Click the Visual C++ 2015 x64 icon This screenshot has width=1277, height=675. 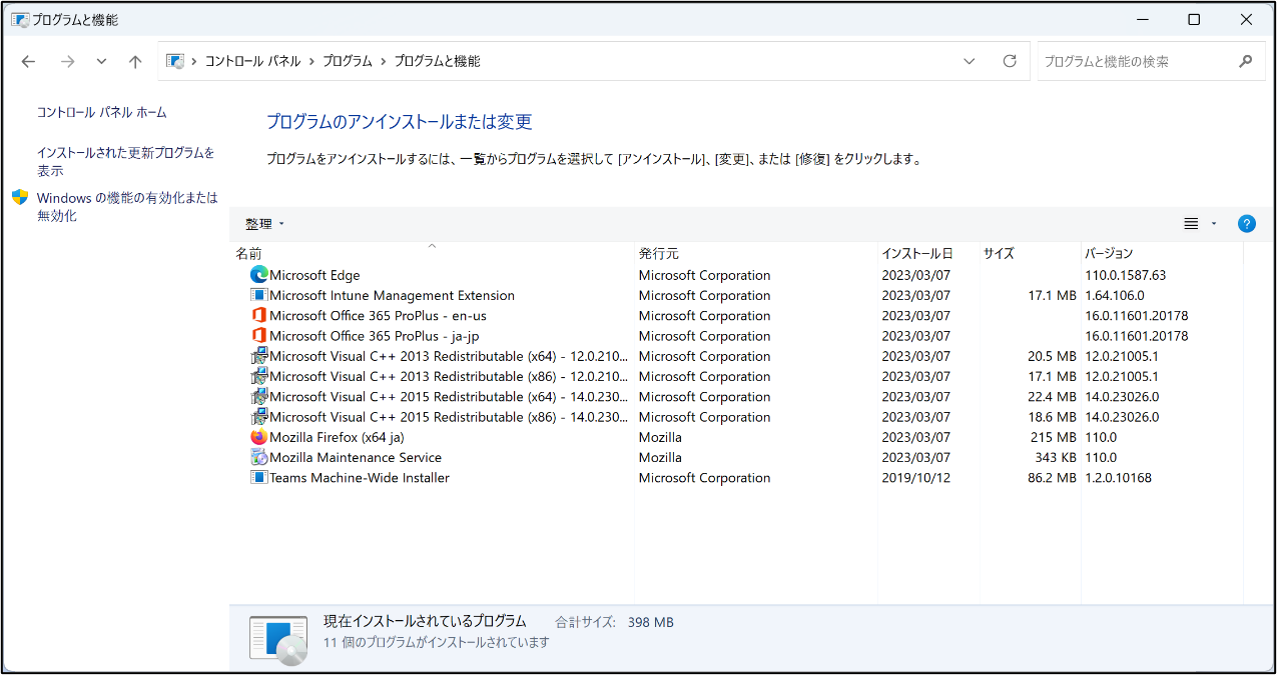click(259, 397)
